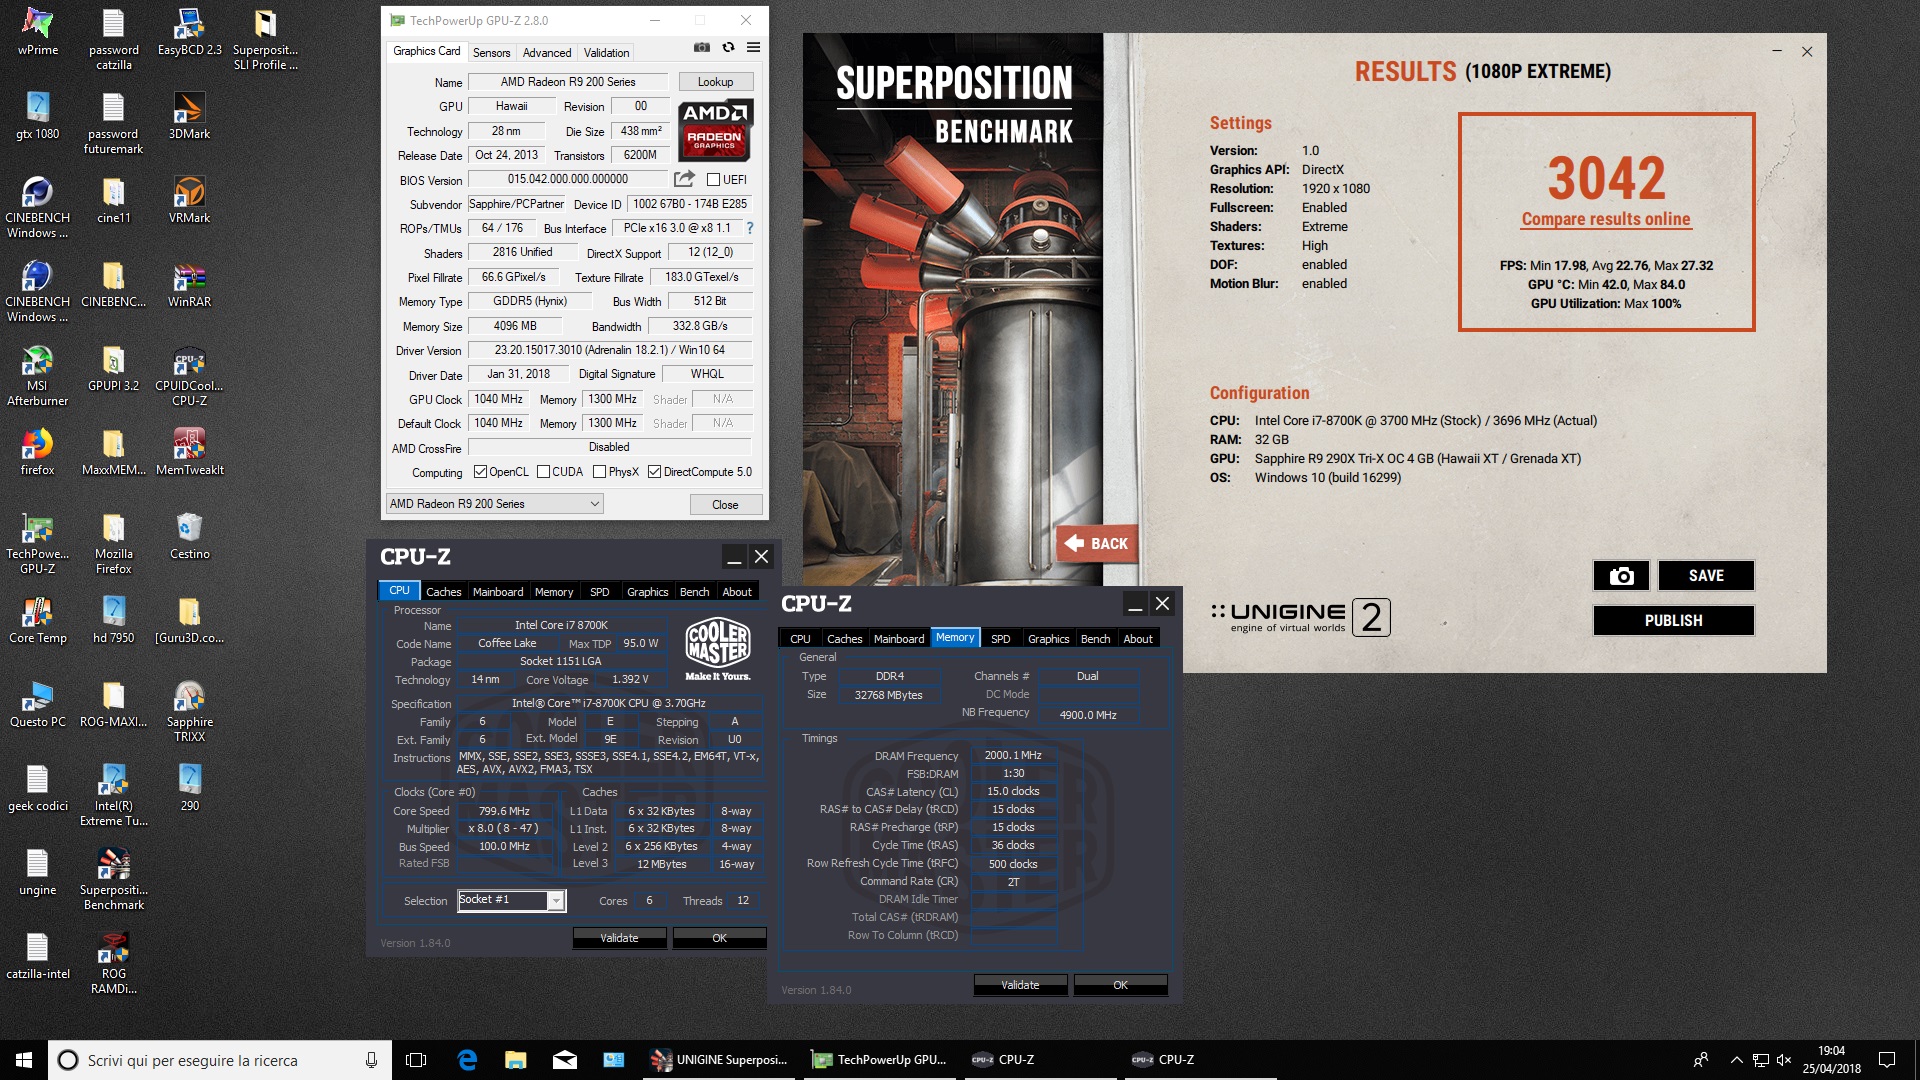
Task: Toggle PhysX checkbox
Action: [x=599, y=472]
